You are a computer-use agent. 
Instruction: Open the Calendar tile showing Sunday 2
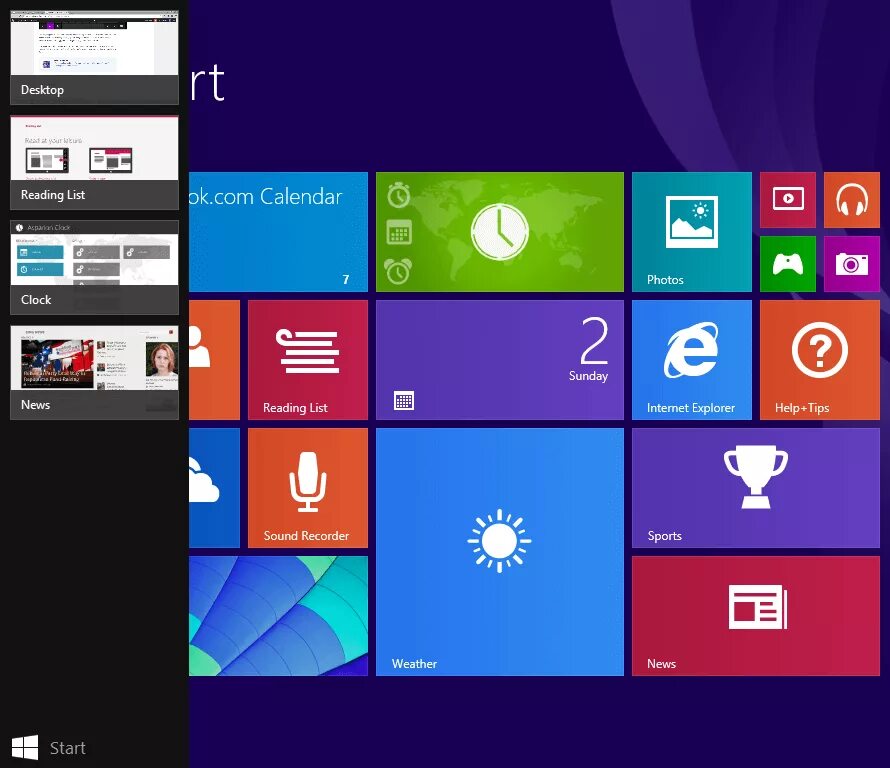(x=499, y=360)
